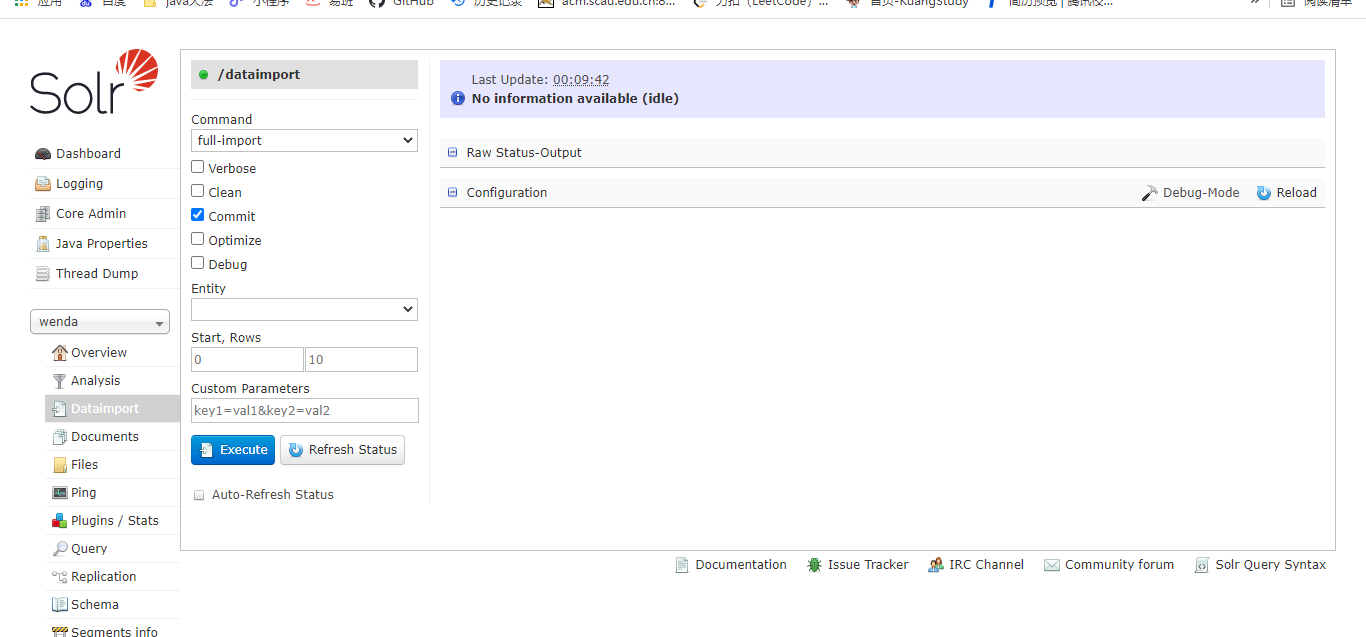Open the Entity dropdown
The image size is (1366, 637).
coord(304,310)
